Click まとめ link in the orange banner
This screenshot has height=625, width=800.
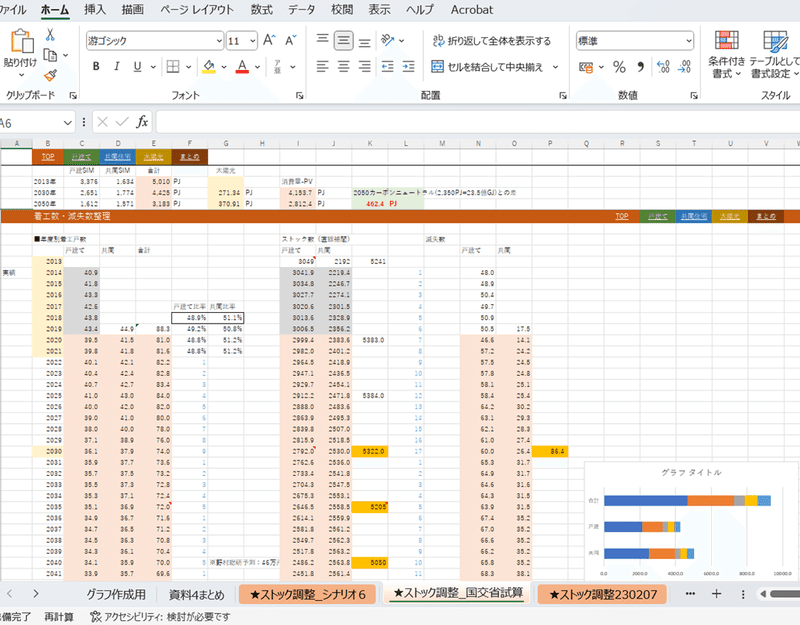pyautogui.click(x=766, y=216)
